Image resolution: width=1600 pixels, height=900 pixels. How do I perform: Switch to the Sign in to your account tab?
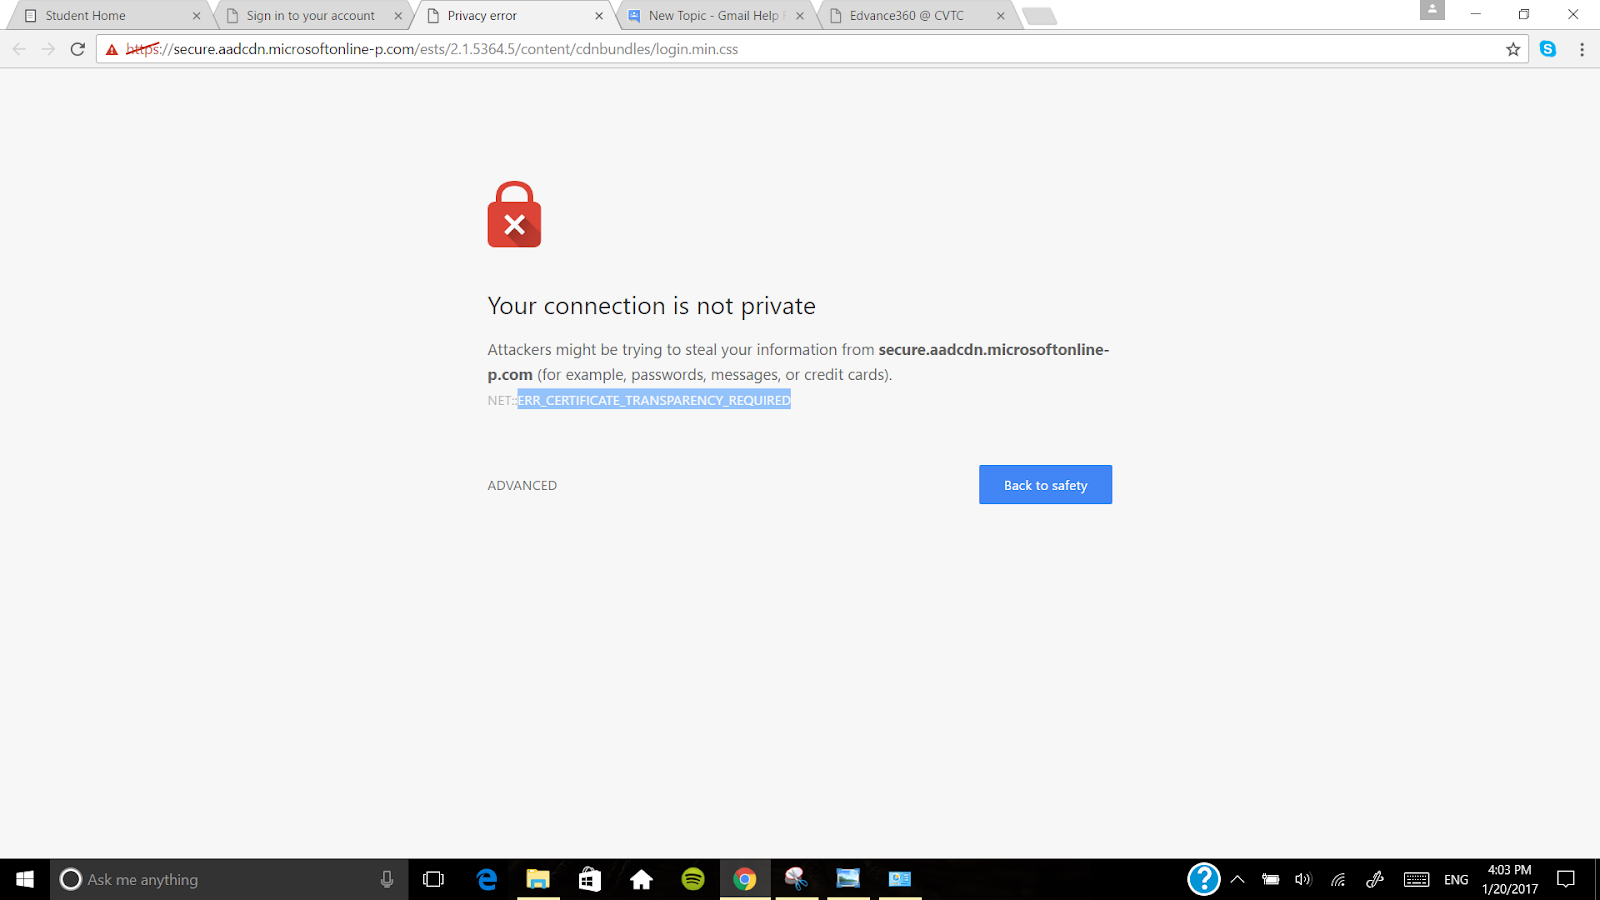(311, 16)
